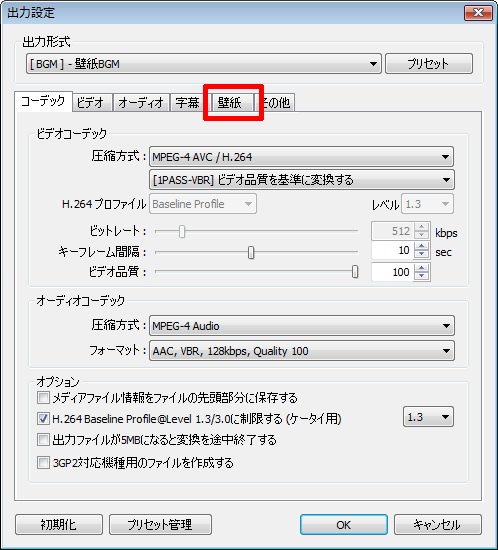Expand the AAC VBR 128kbps audio format dropdown

(302, 351)
